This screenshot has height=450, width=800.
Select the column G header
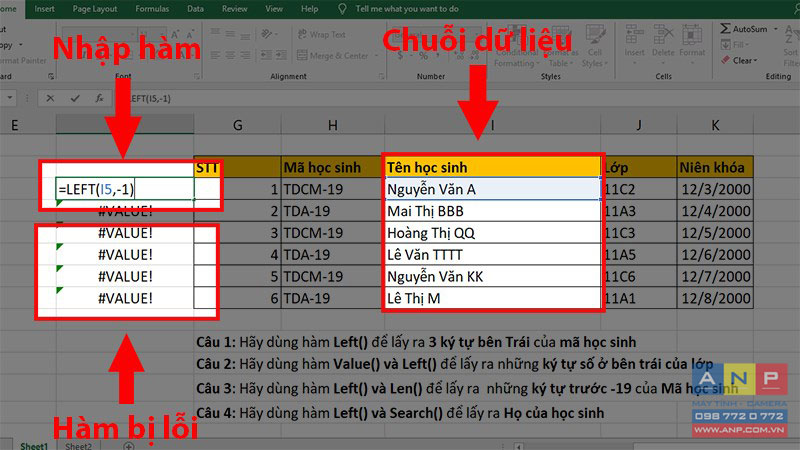pos(237,125)
